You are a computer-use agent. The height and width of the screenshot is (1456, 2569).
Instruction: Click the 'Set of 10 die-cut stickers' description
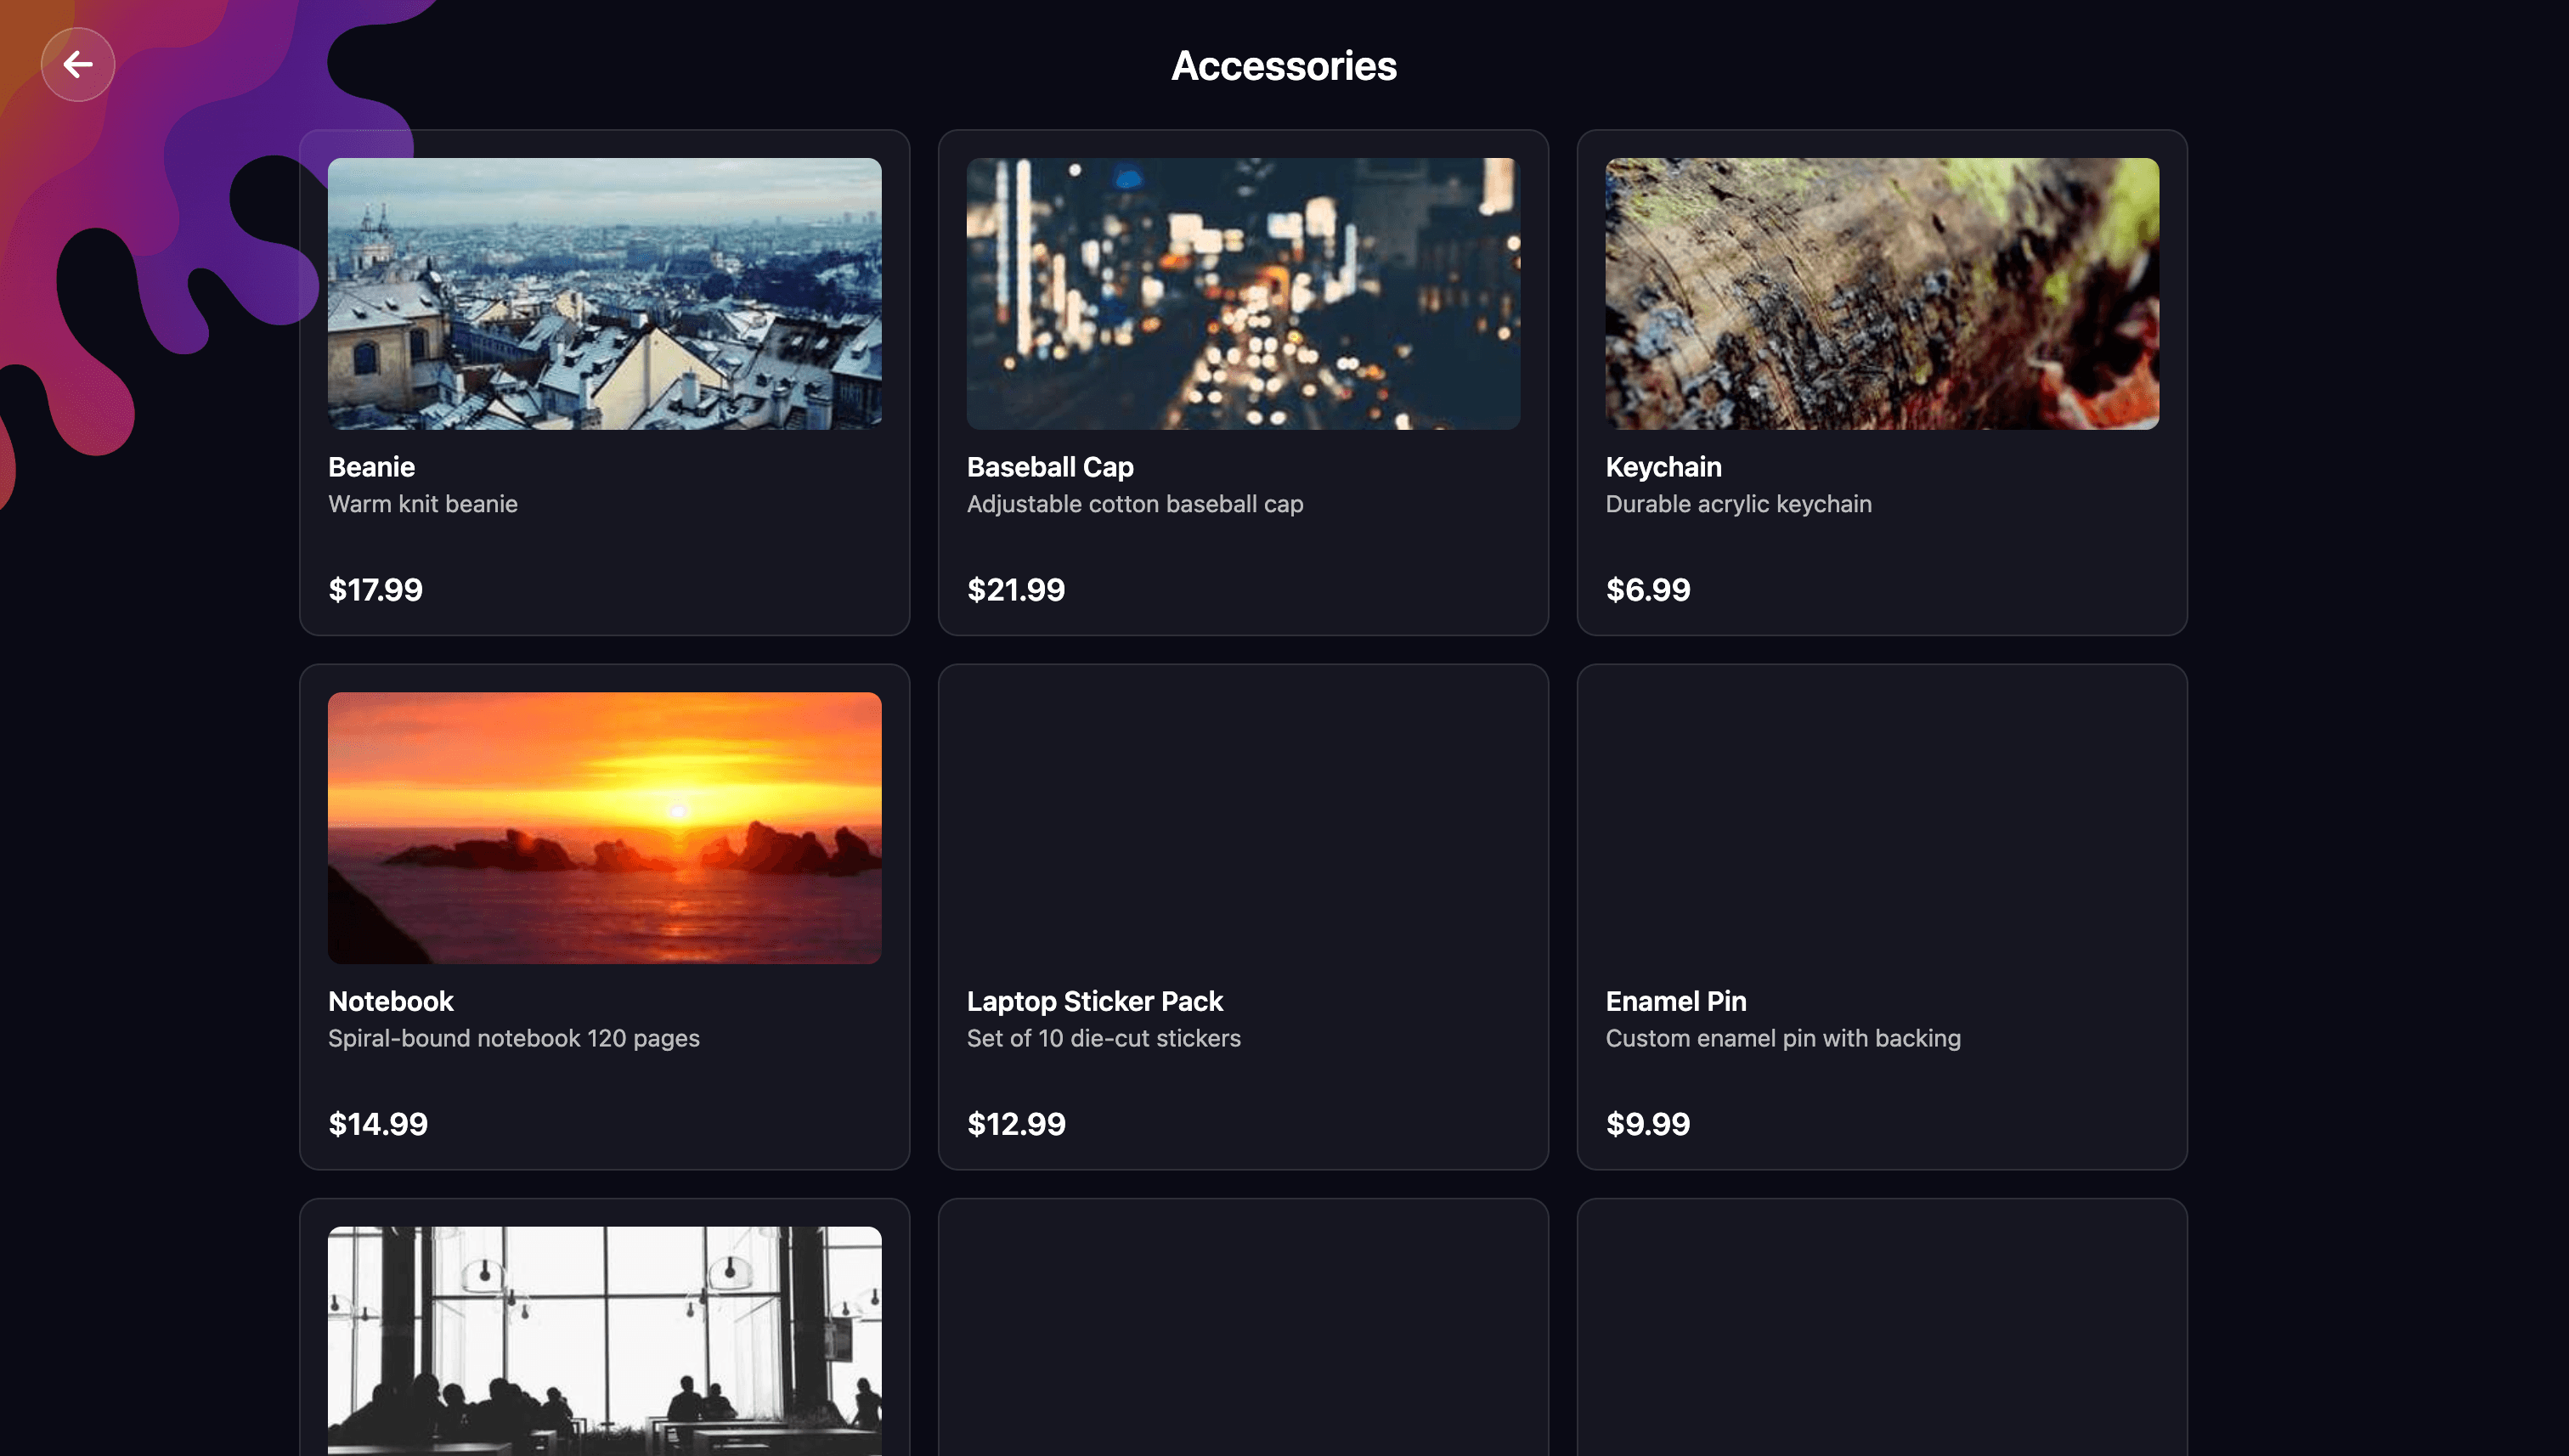1102,1038
